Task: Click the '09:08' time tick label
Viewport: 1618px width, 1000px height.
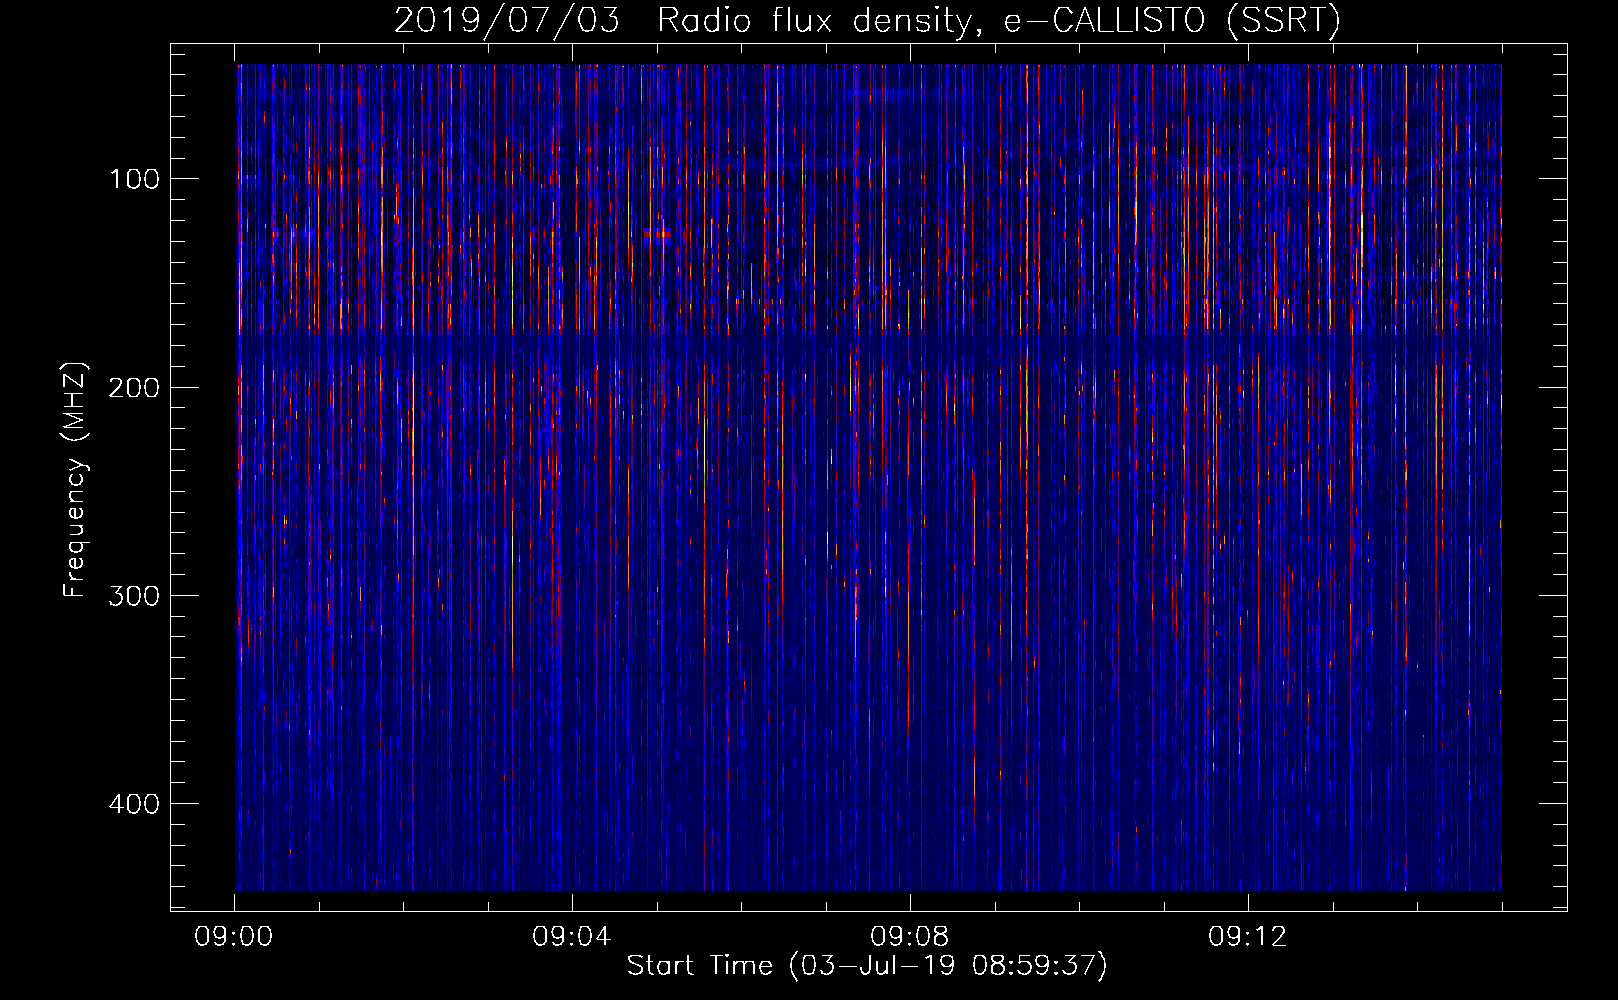Action: [x=910, y=937]
